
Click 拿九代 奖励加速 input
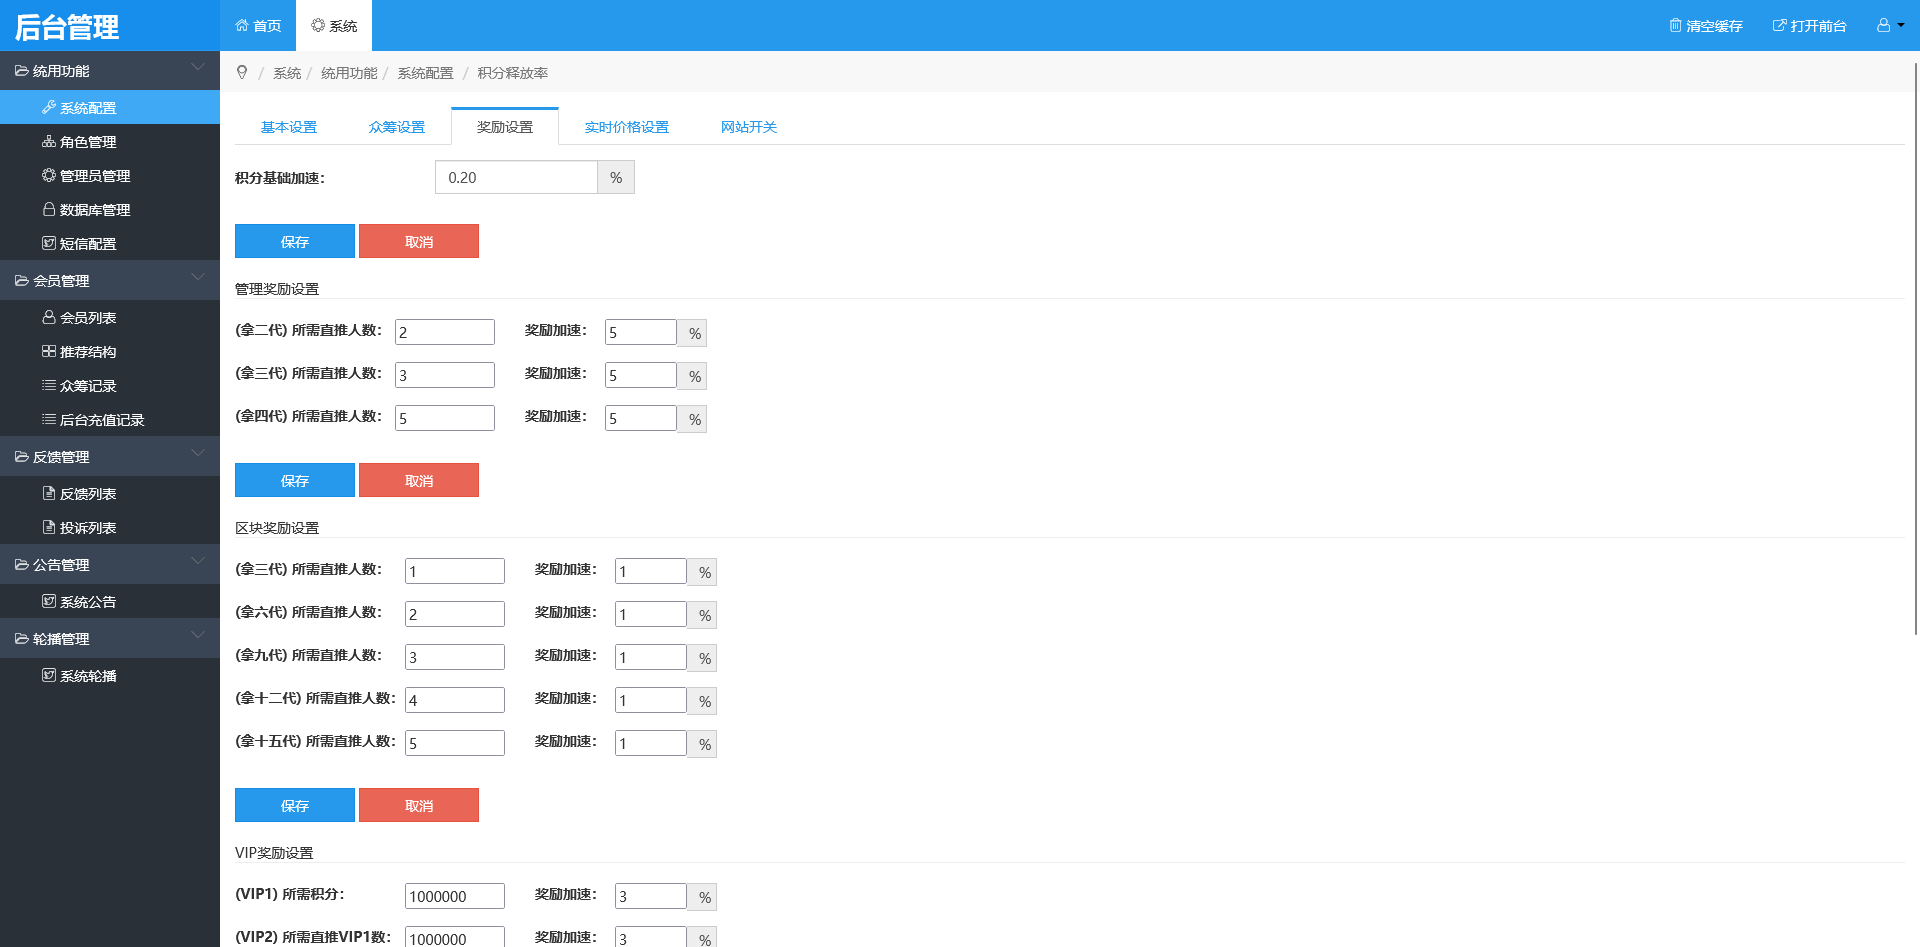pos(651,657)
